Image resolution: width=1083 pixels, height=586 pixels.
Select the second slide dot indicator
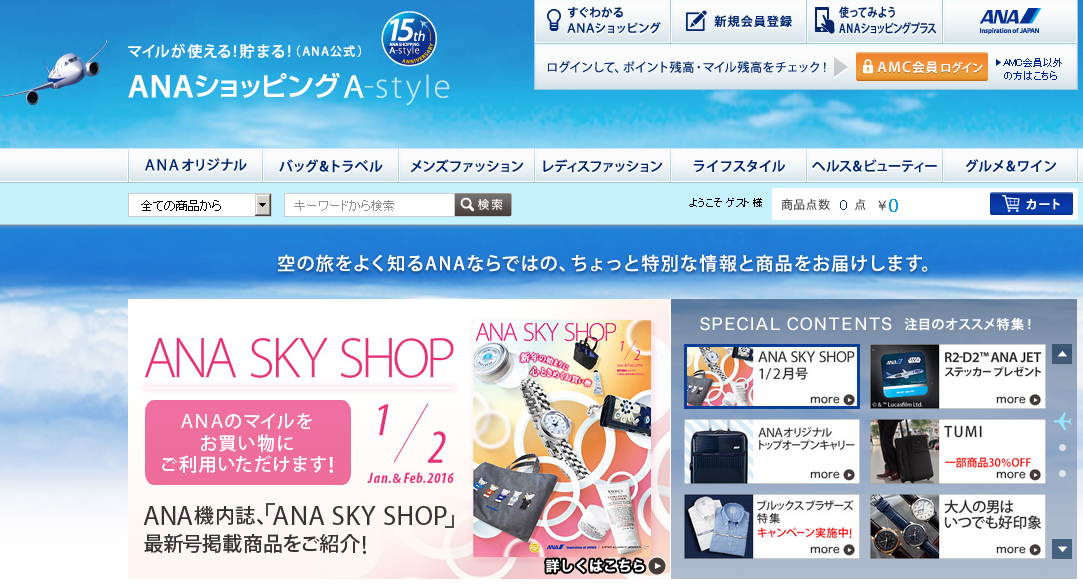click(1062, 448)
